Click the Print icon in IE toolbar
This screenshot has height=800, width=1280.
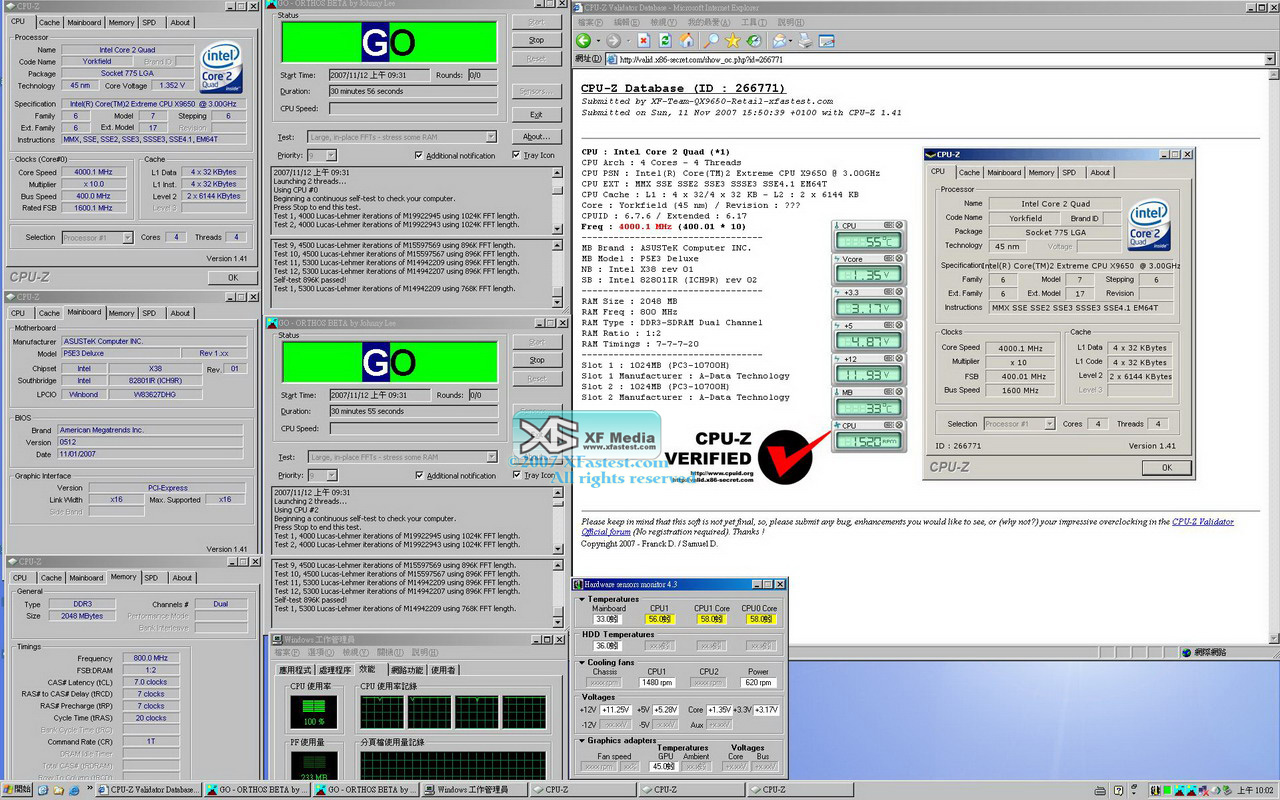coord(805,41)
